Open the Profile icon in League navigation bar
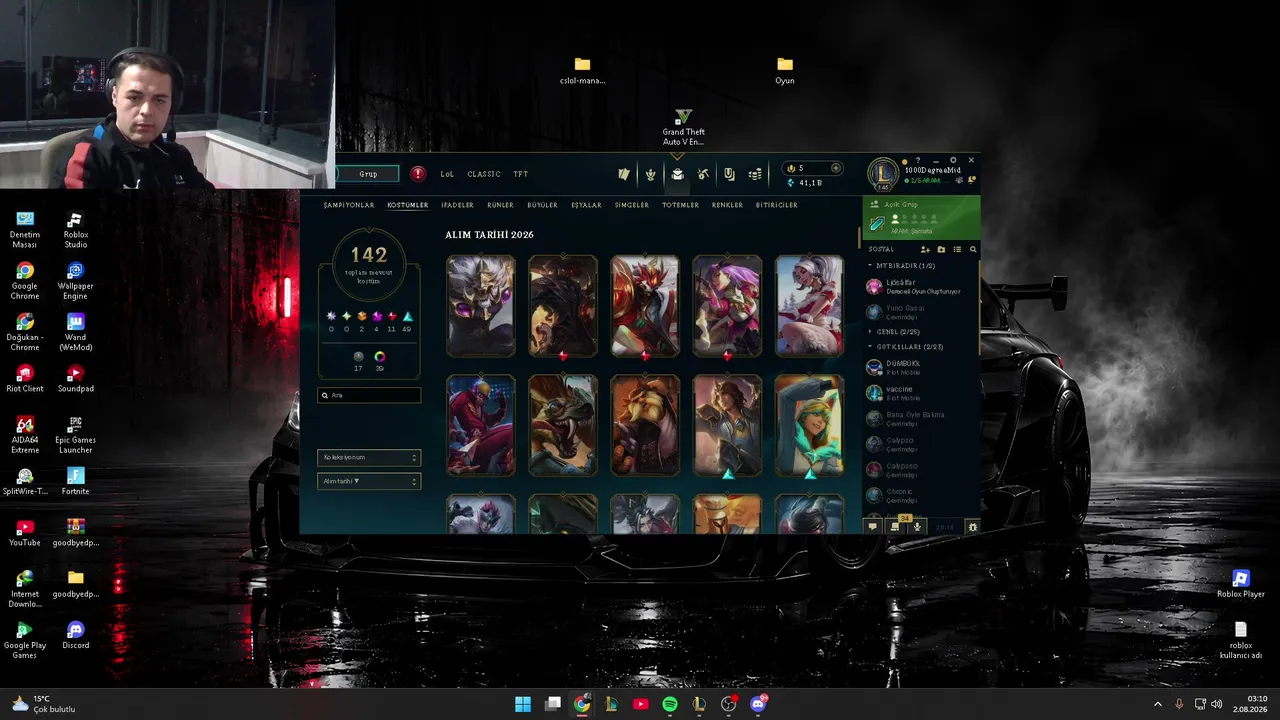 [650, 174]
